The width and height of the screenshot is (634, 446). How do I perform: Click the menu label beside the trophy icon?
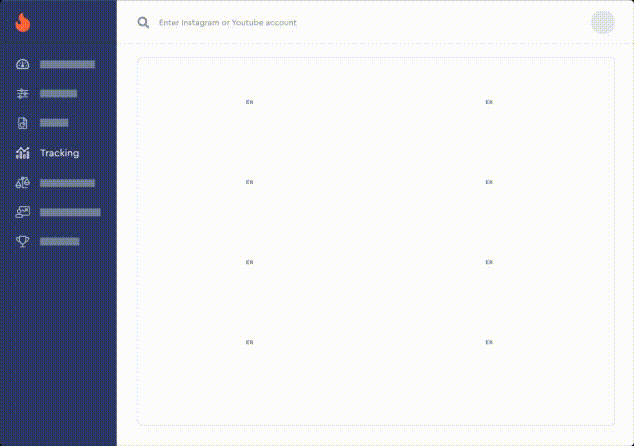click(x=59, y=241)
